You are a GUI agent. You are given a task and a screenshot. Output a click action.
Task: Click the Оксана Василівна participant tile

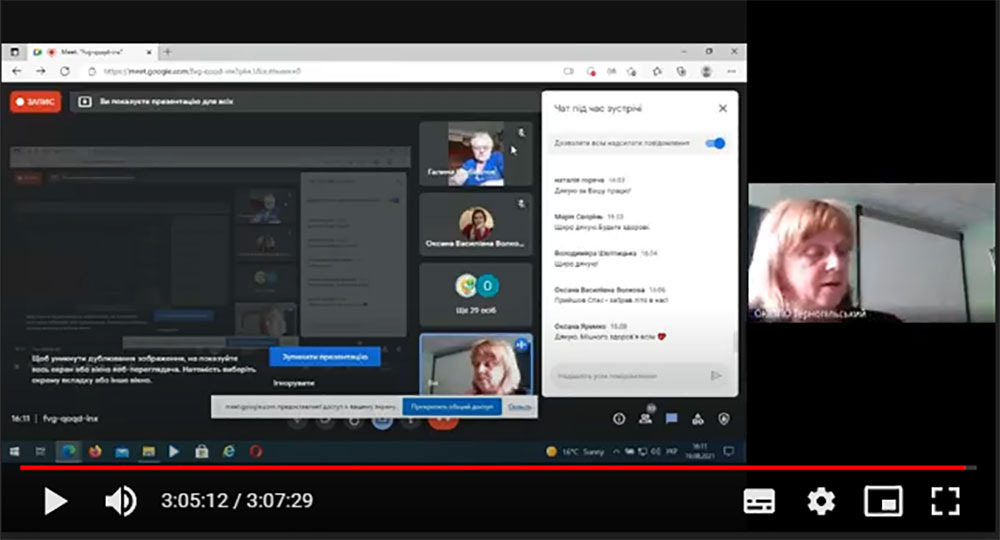(x=476, y=224)
